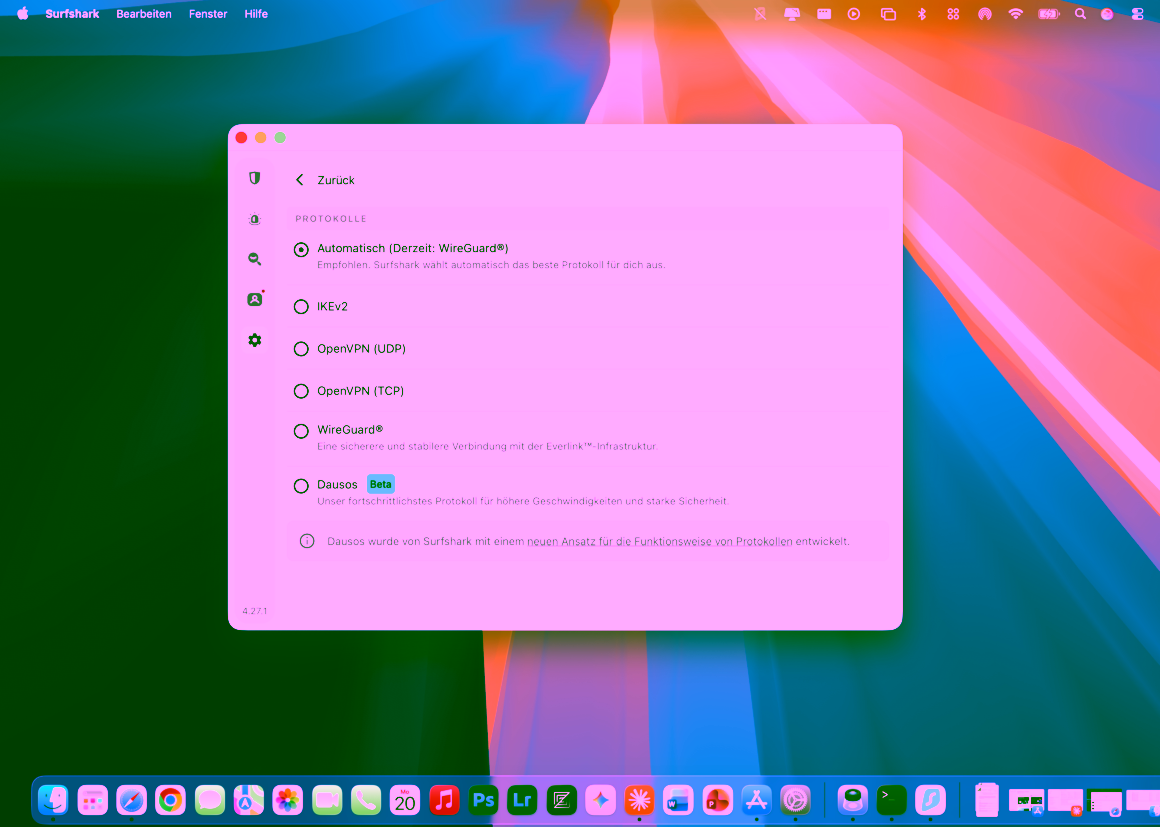Open the Alert sidebar icon
Image resolution: width=1160 pixels, height=827 pixels.
point(254,219)
